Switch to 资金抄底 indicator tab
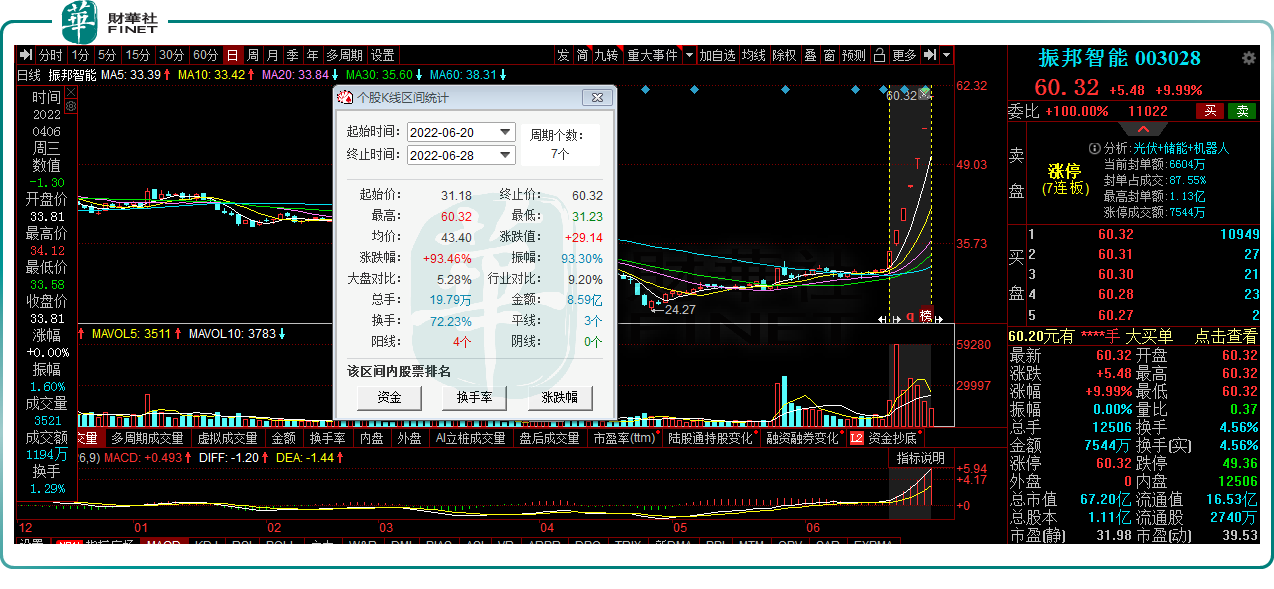The image size is (1274, 589). [892, 438]
